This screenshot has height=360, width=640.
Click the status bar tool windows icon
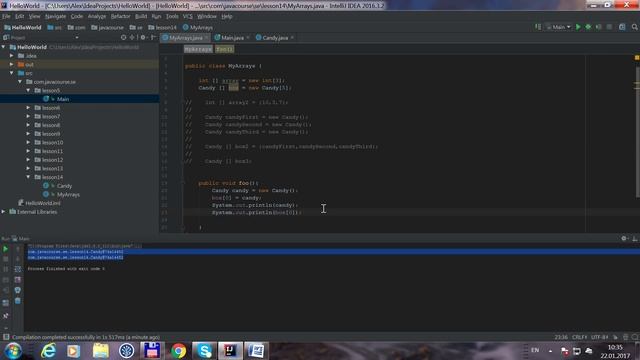click(6, 337)
